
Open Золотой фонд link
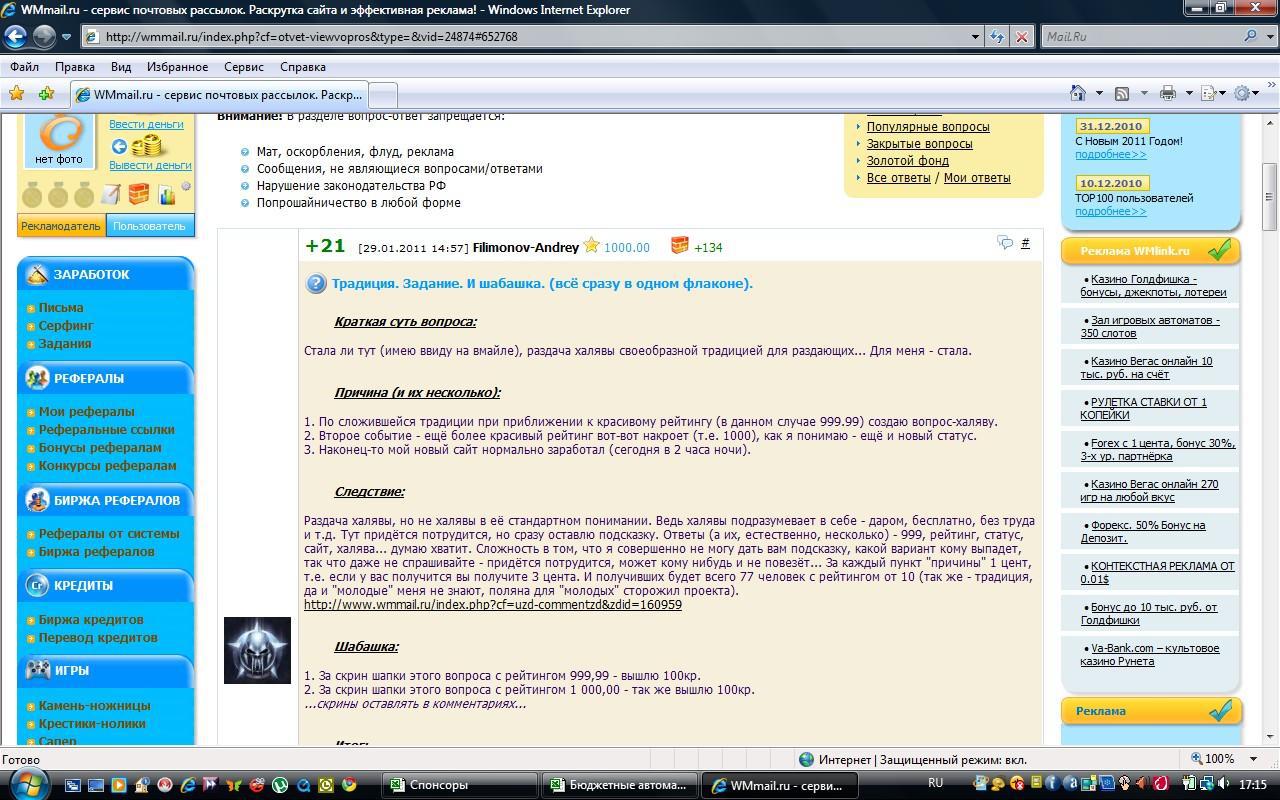908,161
